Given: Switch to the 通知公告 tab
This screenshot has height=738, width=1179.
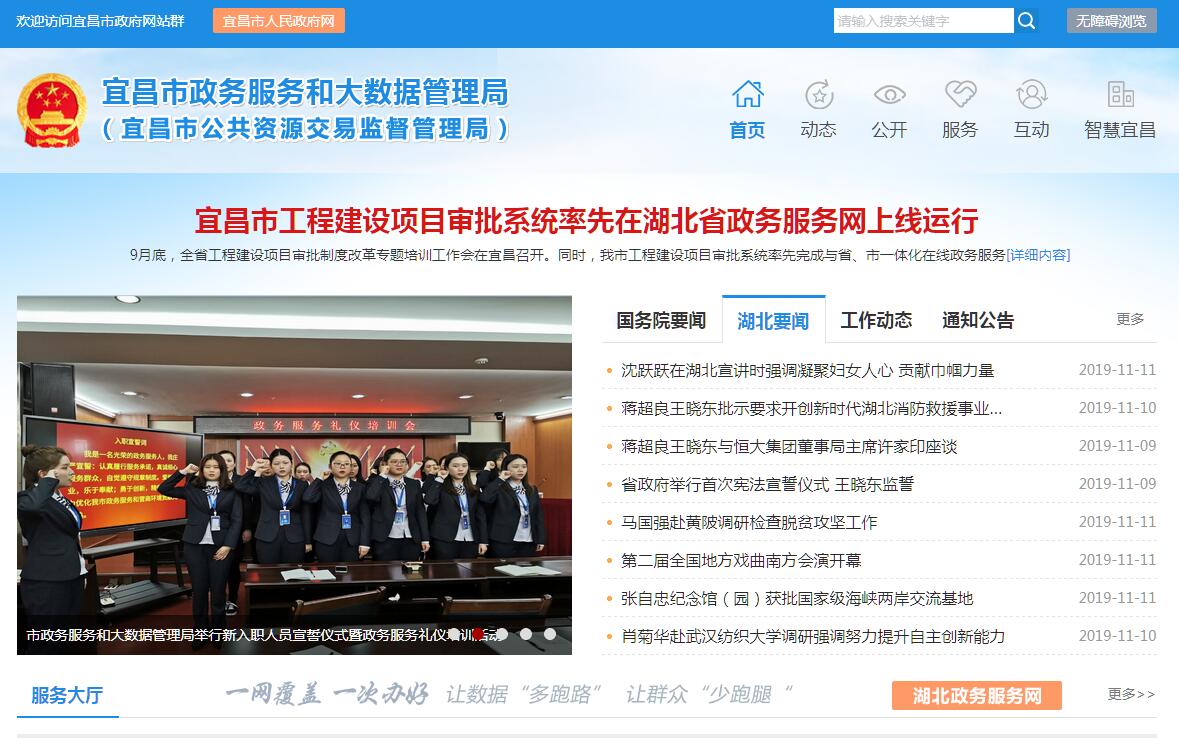Looking at the screenshot, I should (978, 320).
